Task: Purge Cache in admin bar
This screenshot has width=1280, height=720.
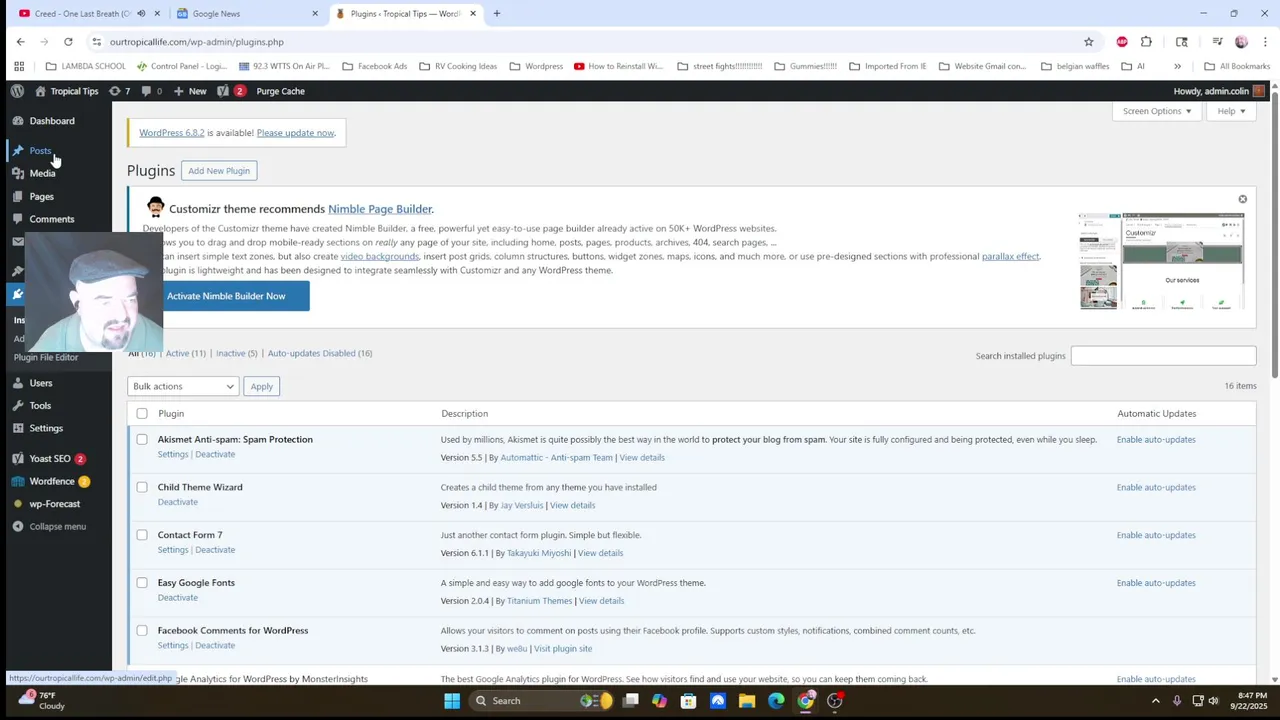Action: pos(280,91)
